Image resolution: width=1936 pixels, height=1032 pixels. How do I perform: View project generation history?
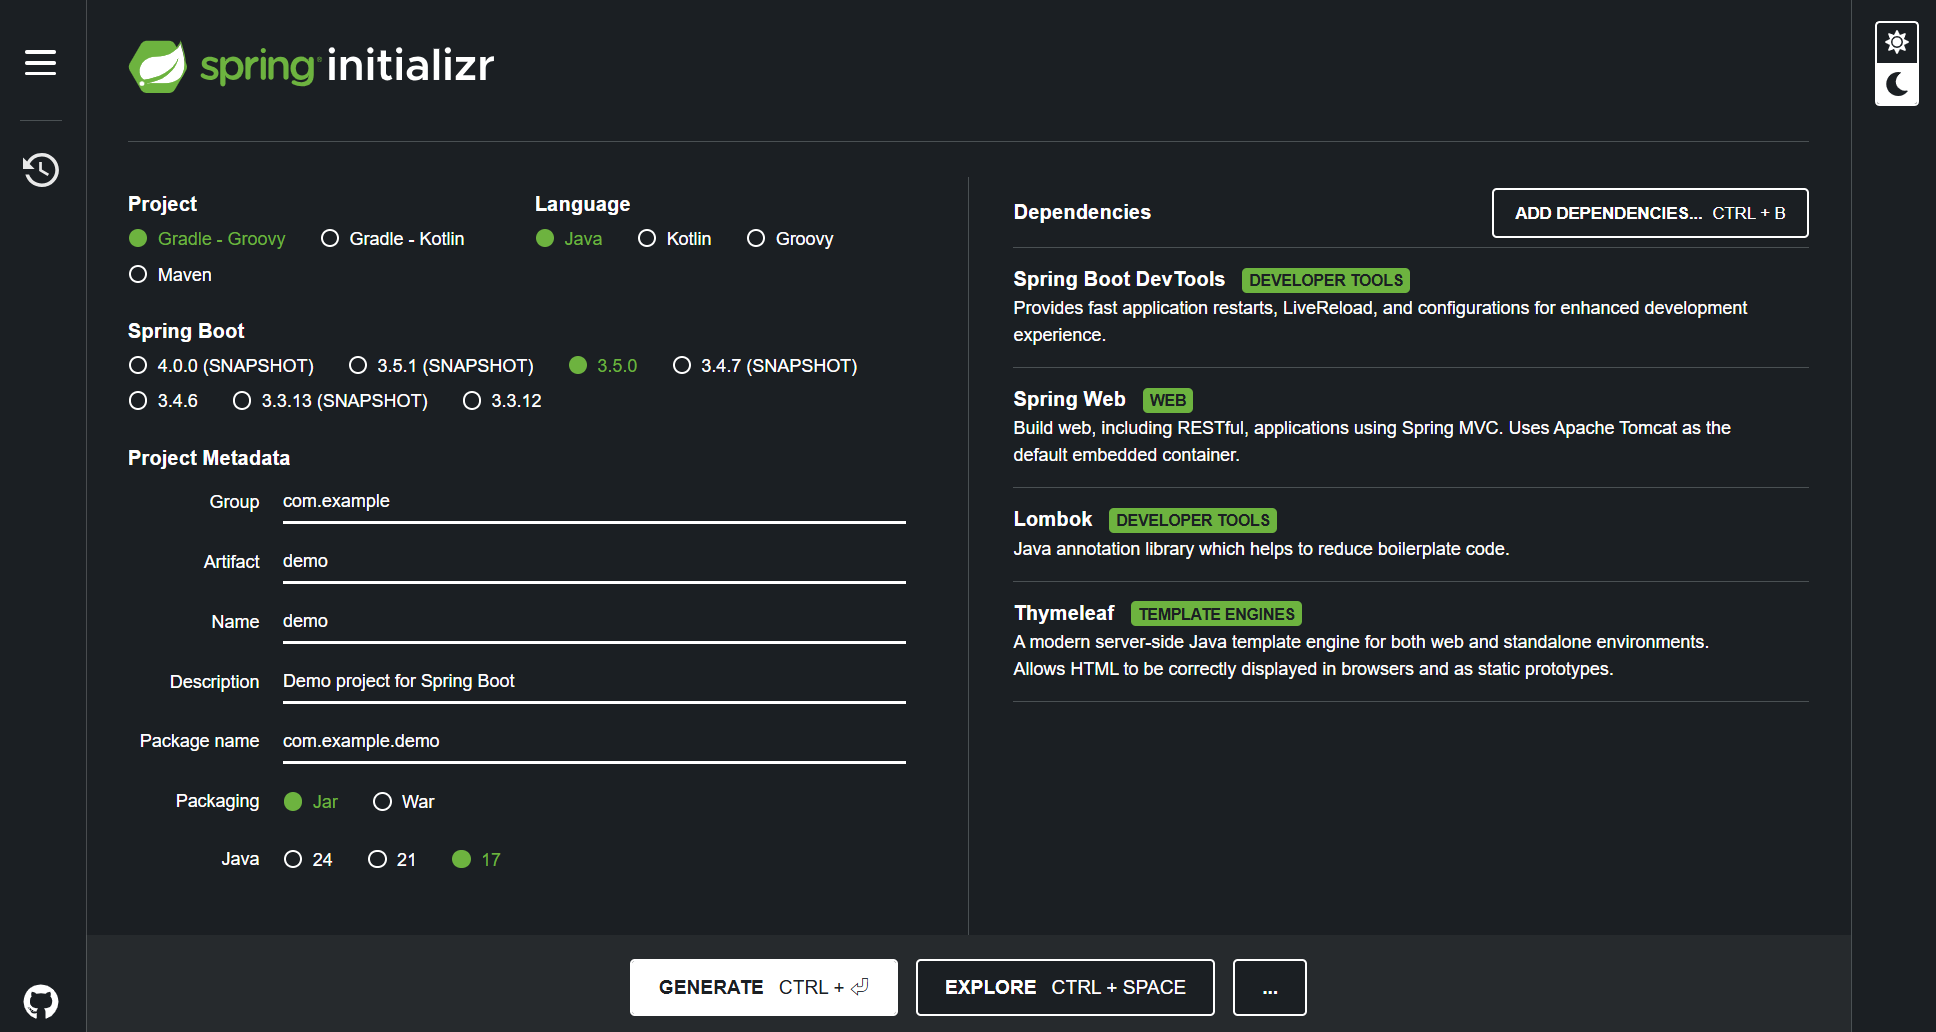click(x=40, y=170)
